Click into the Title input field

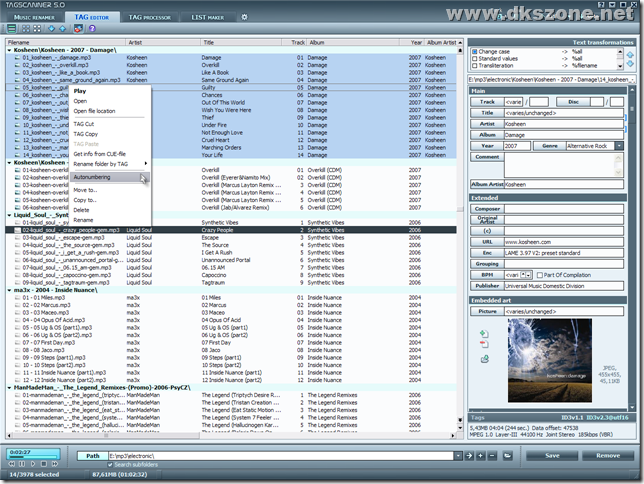click(564, 113)
